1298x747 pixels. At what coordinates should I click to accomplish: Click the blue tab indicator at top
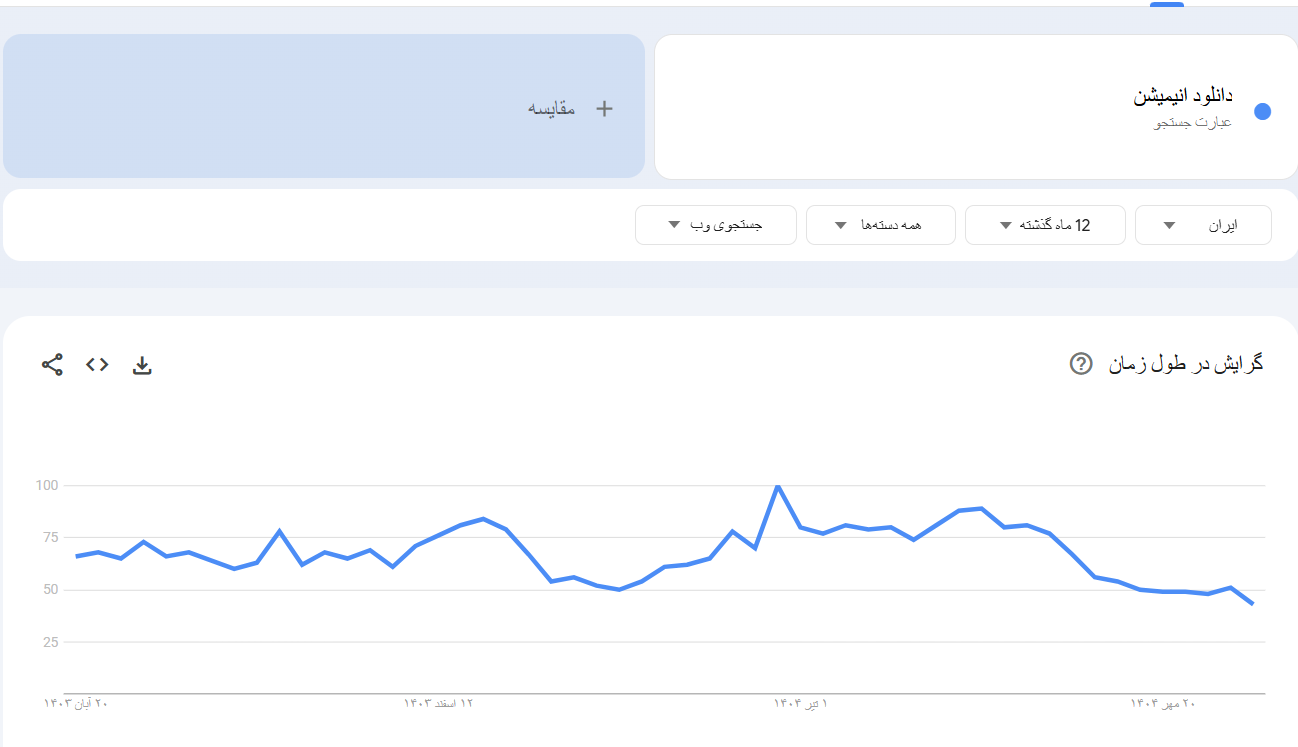tap(1166, 6)
